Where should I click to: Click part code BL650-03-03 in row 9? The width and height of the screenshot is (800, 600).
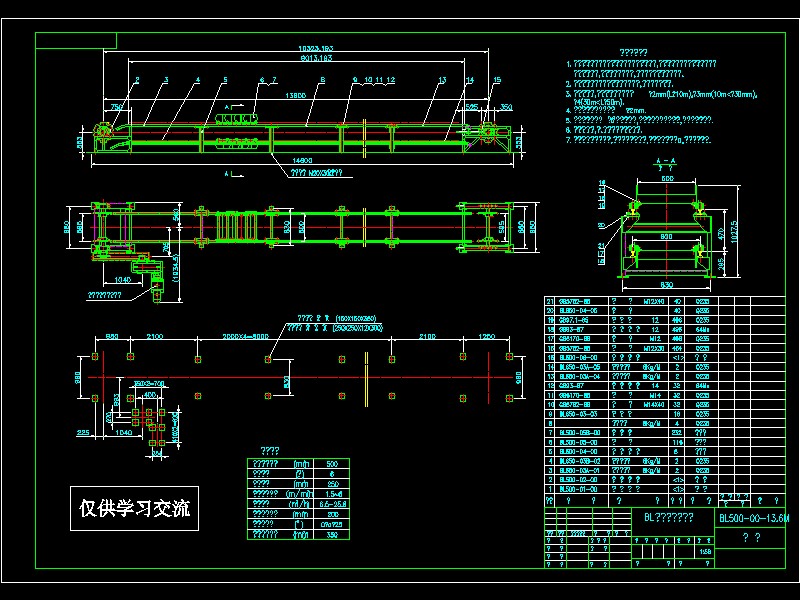[578, 414]
